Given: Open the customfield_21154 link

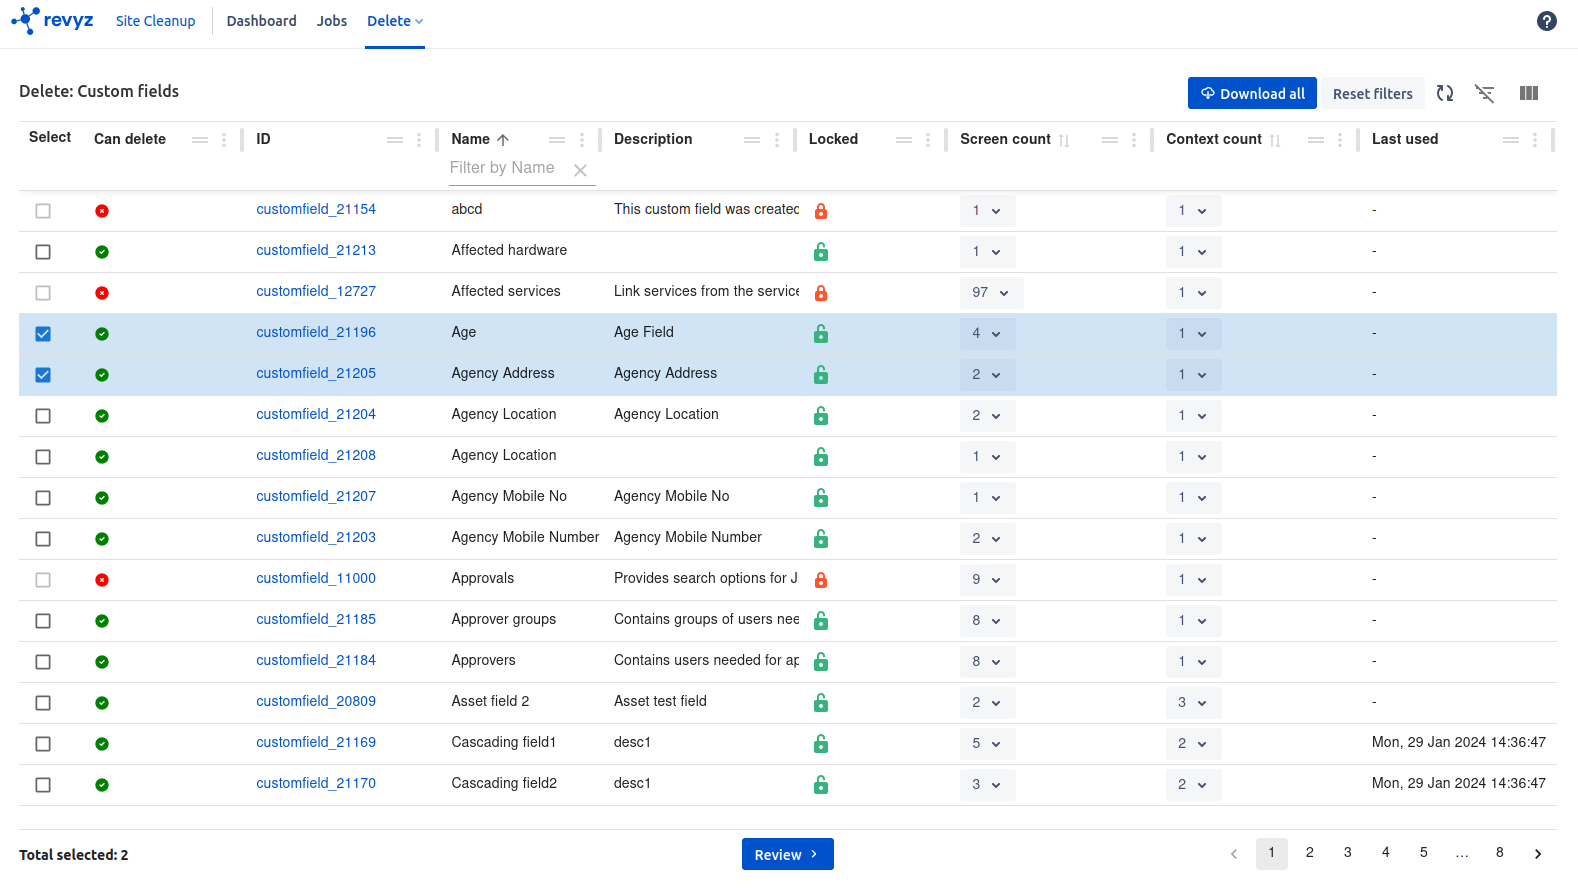Looking at the screenshot, I should pos(316,209).
